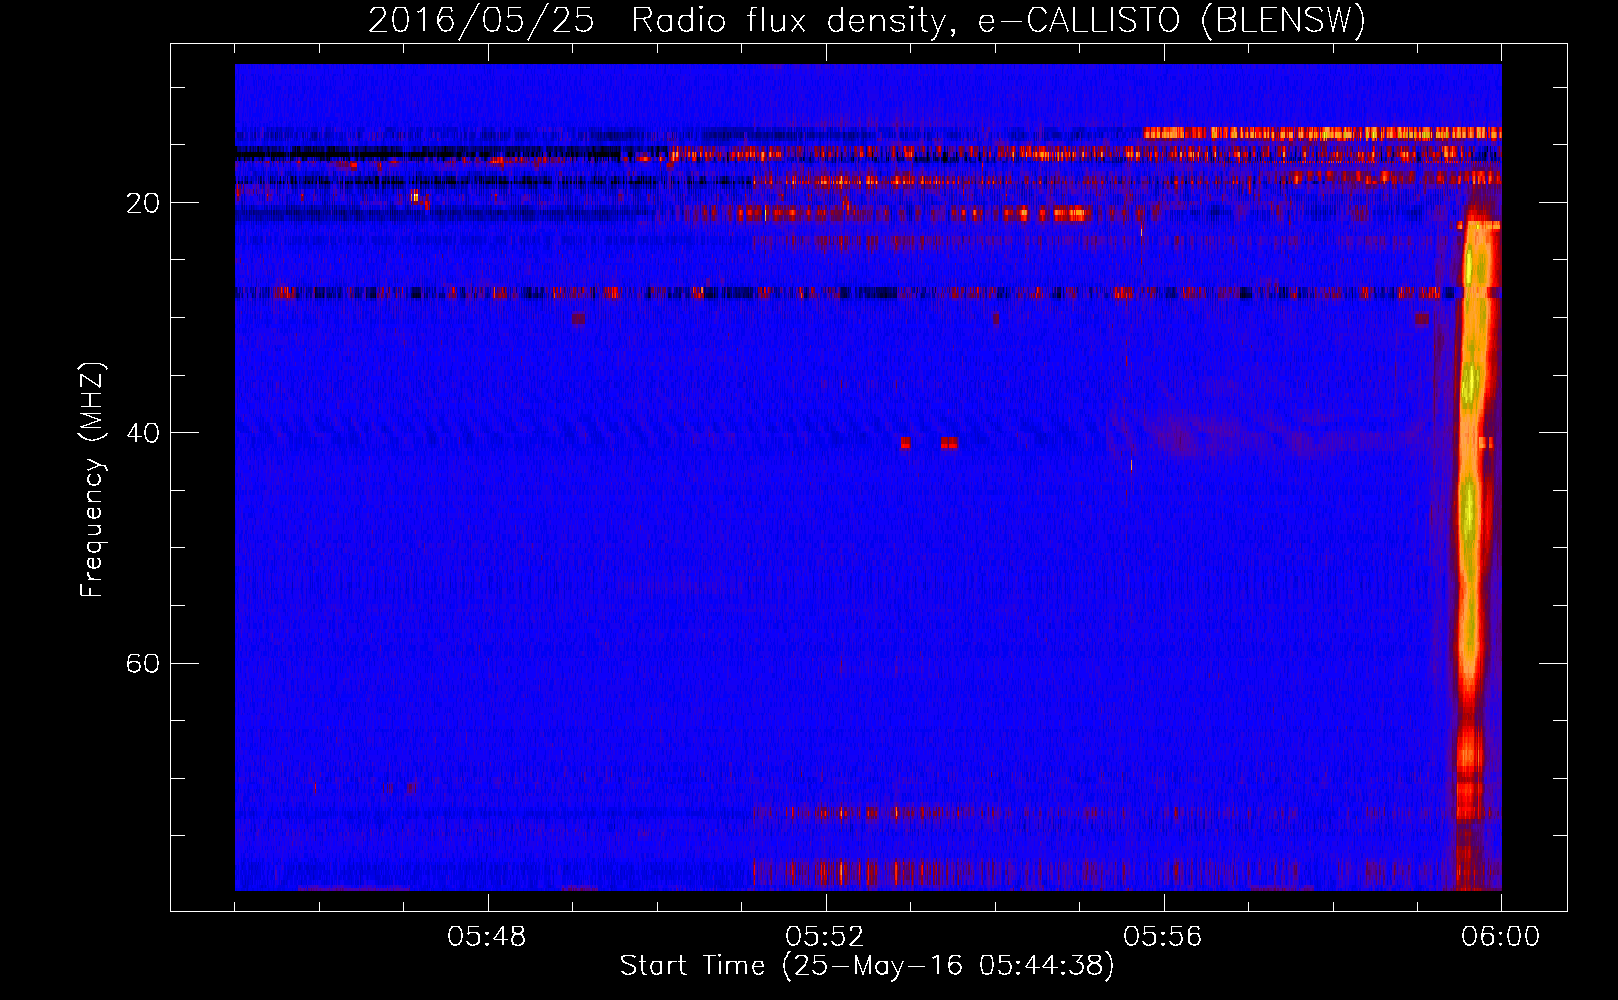Click the 05:56 time tick label

[1163, 936]
